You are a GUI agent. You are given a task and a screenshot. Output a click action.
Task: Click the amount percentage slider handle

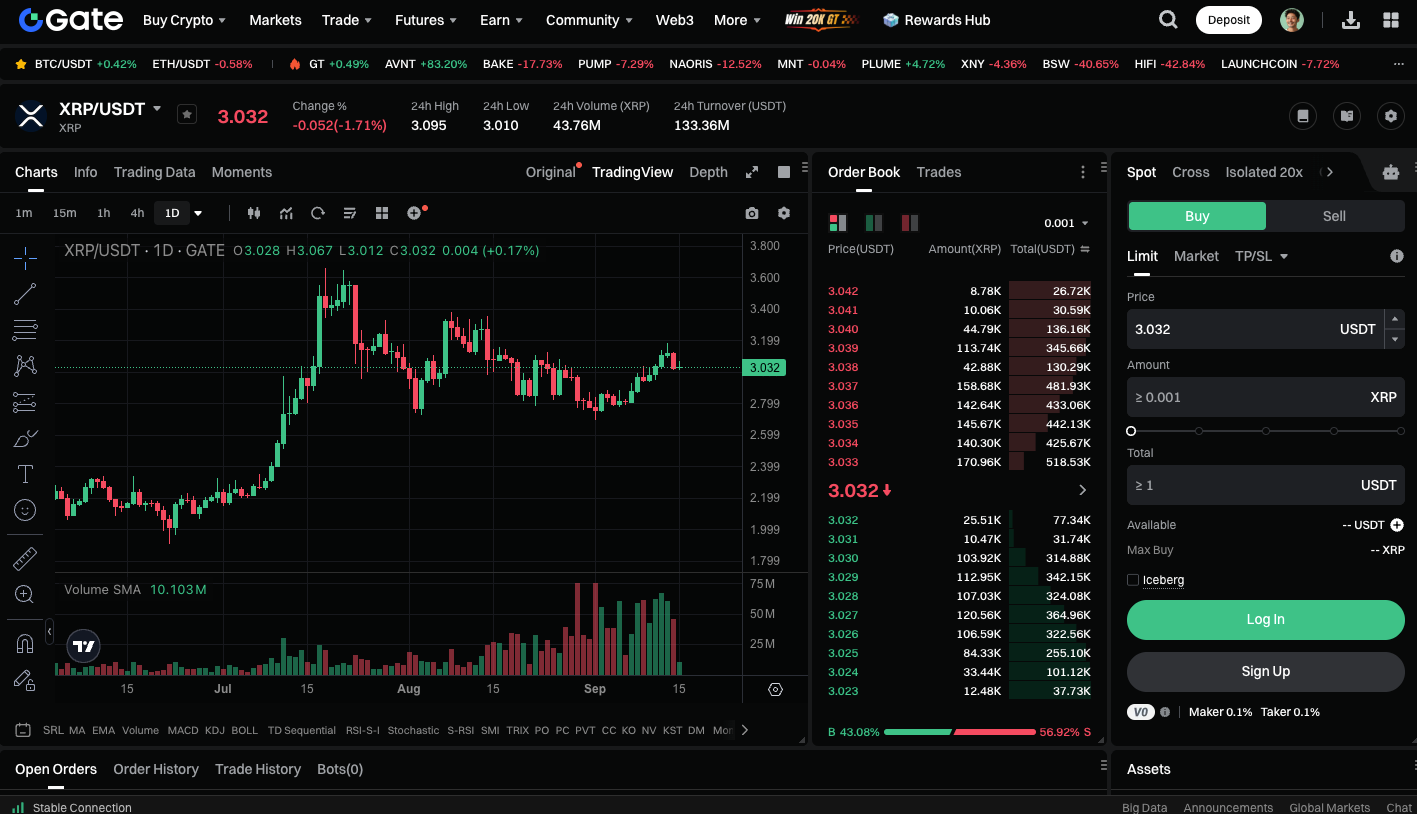click(1131, 431)
